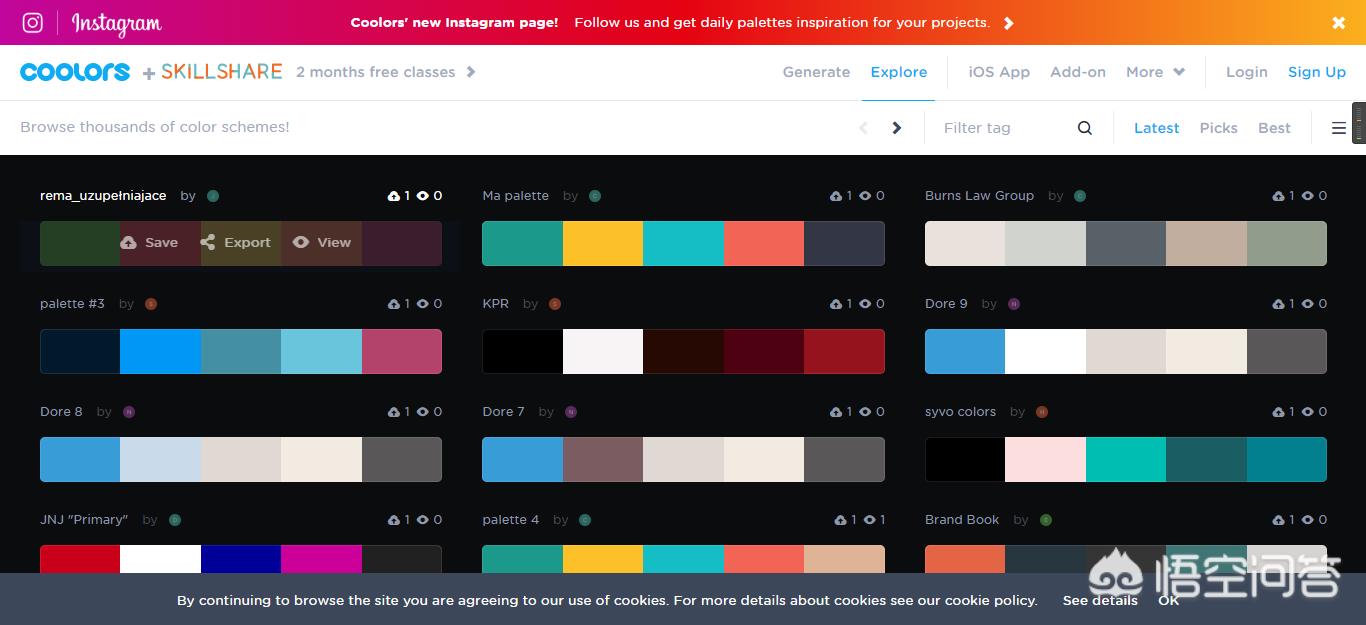The height and width of the screenshot is (625, 1366).
Task: View the rema_uzupełniajace palette
Action: point(322,243)
